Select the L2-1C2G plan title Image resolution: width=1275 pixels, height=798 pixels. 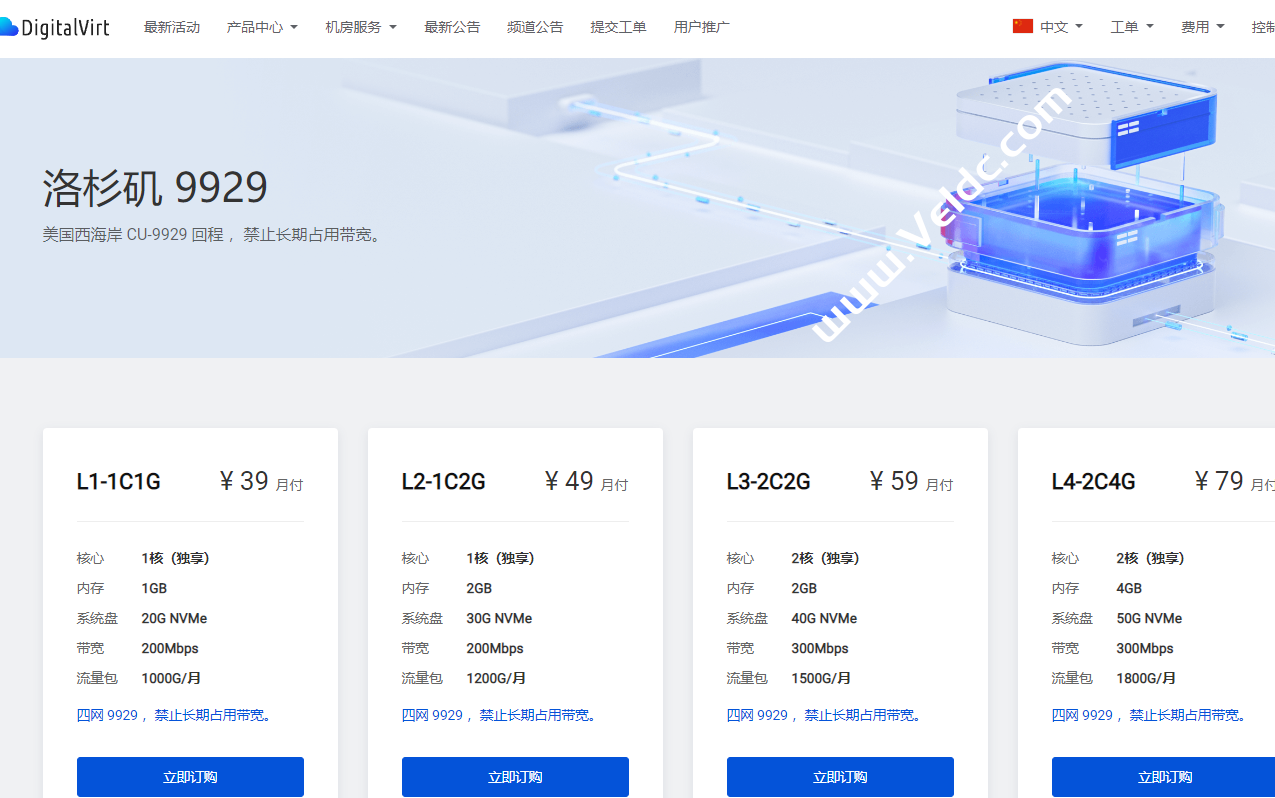443,481
